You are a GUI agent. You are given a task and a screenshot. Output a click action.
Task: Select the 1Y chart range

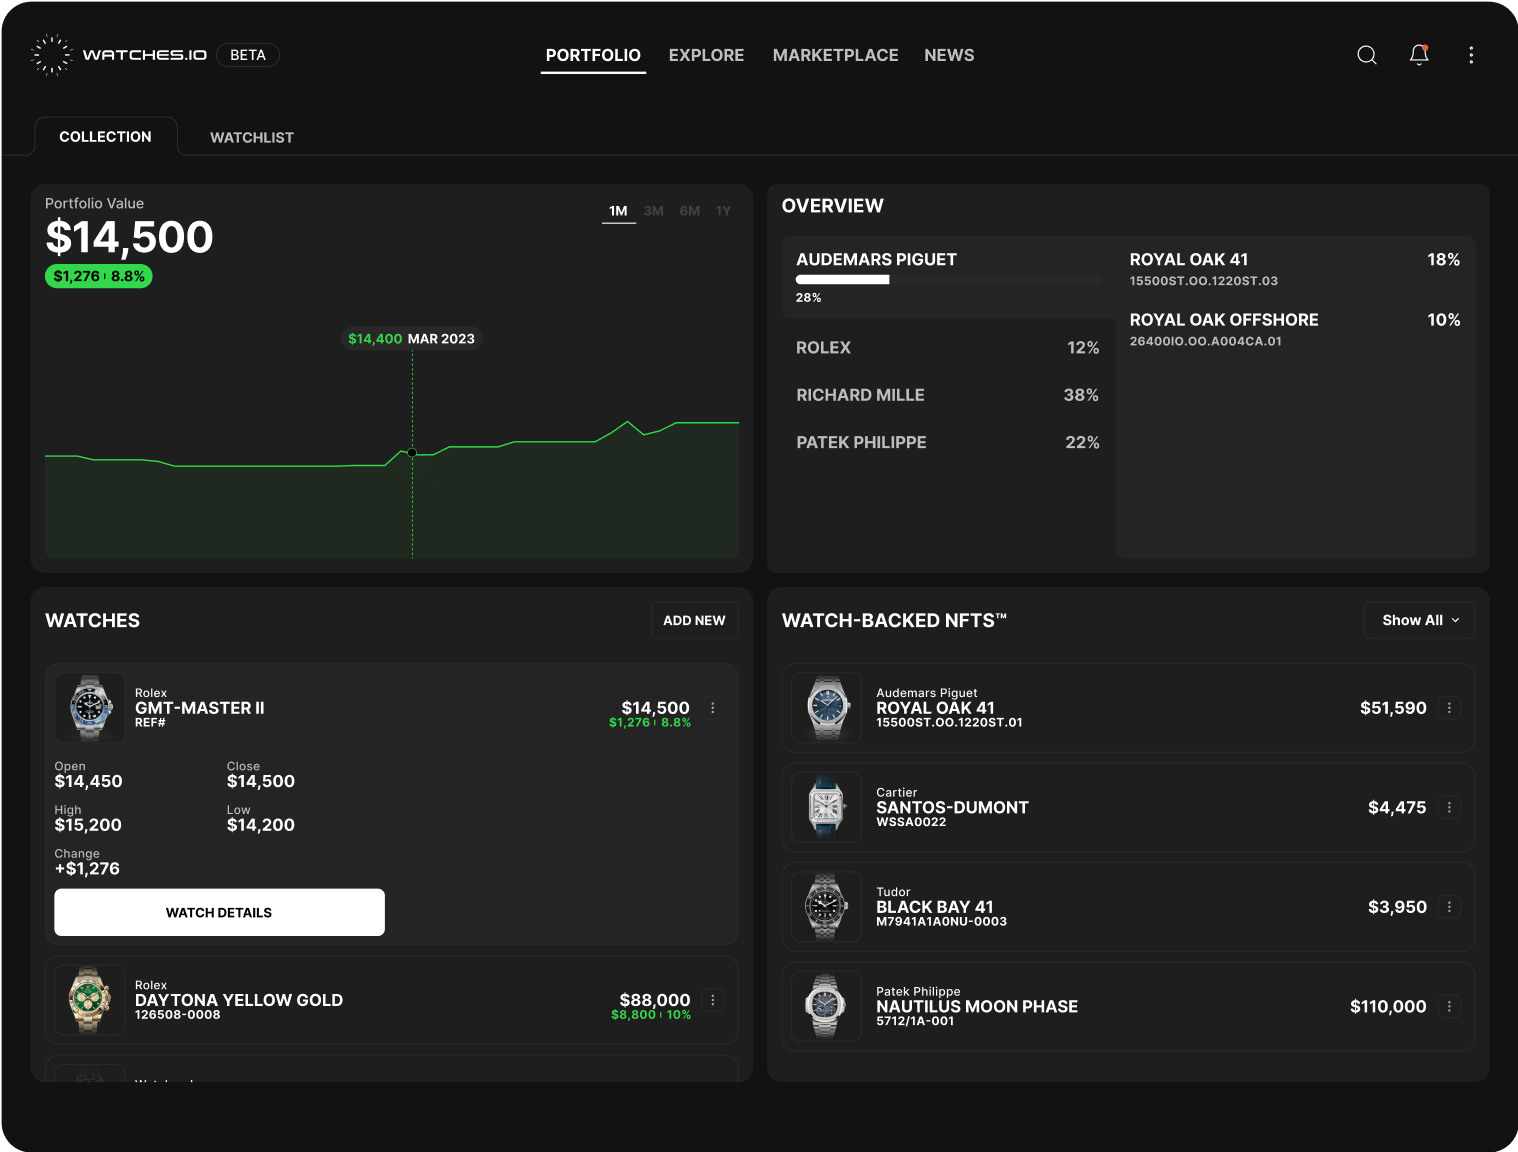[x=723, y=211]
